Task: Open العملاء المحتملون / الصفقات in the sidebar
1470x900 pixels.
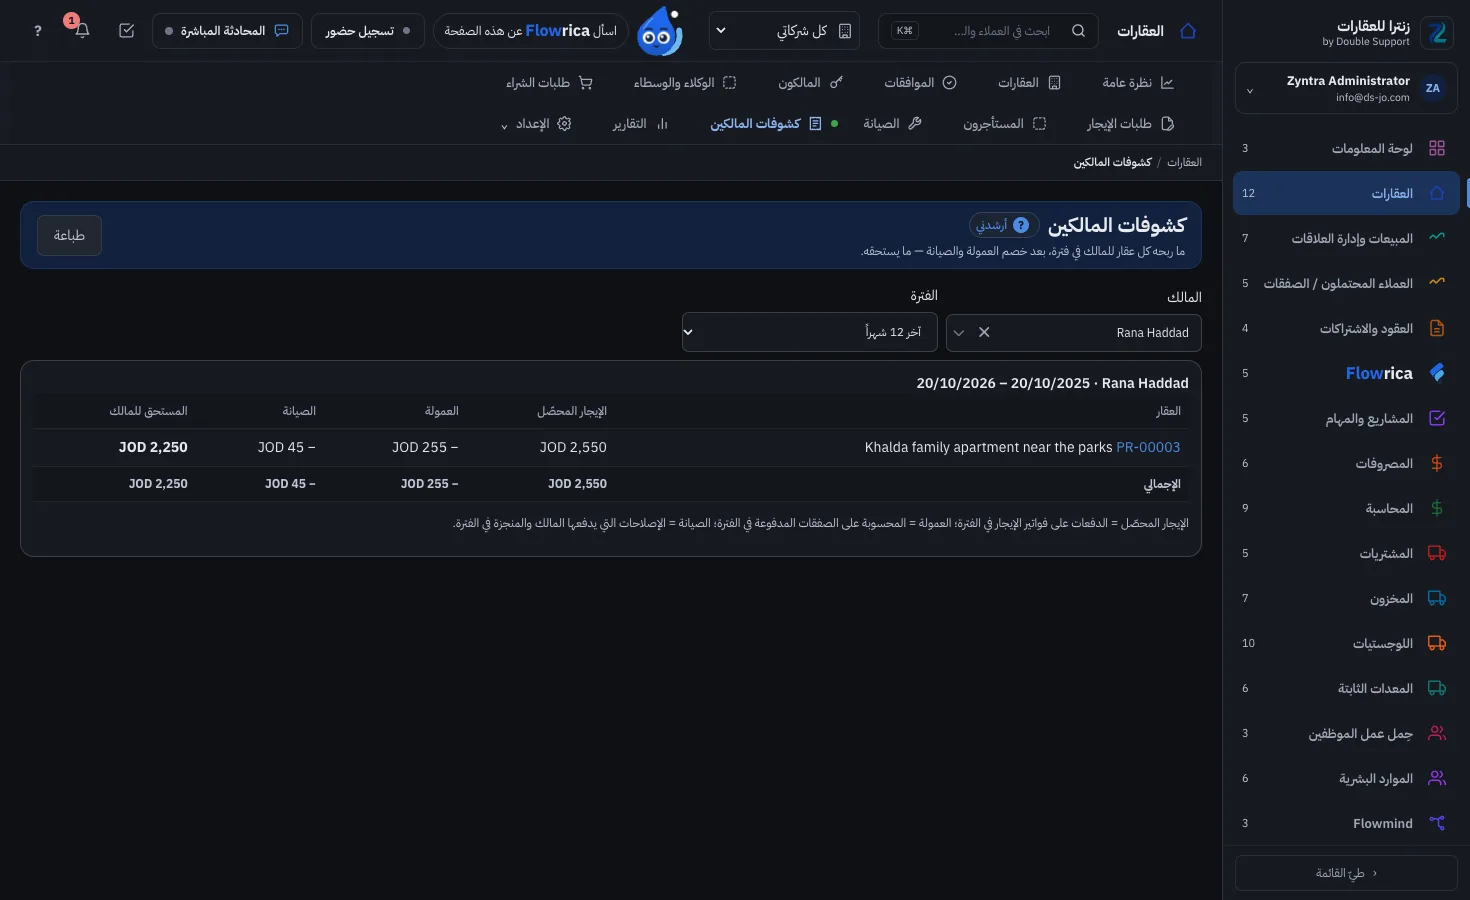Action: coord(1346,283)
